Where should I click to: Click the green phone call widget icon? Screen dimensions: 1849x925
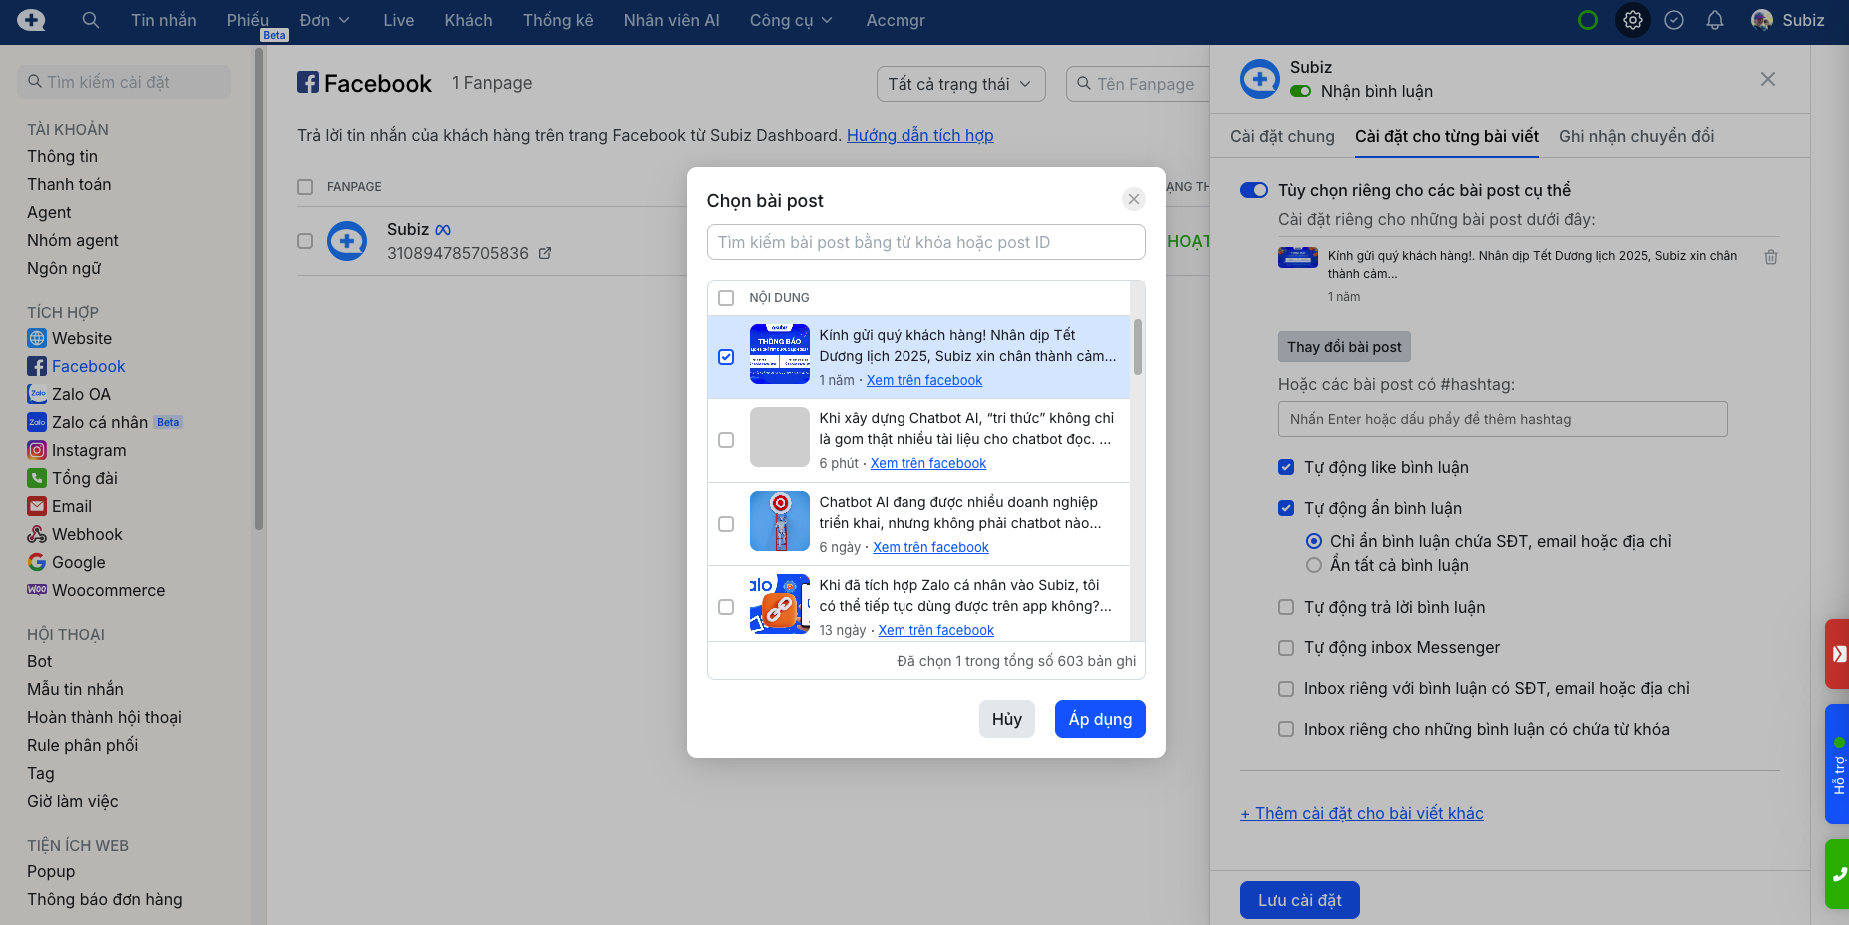[1838, 873]
